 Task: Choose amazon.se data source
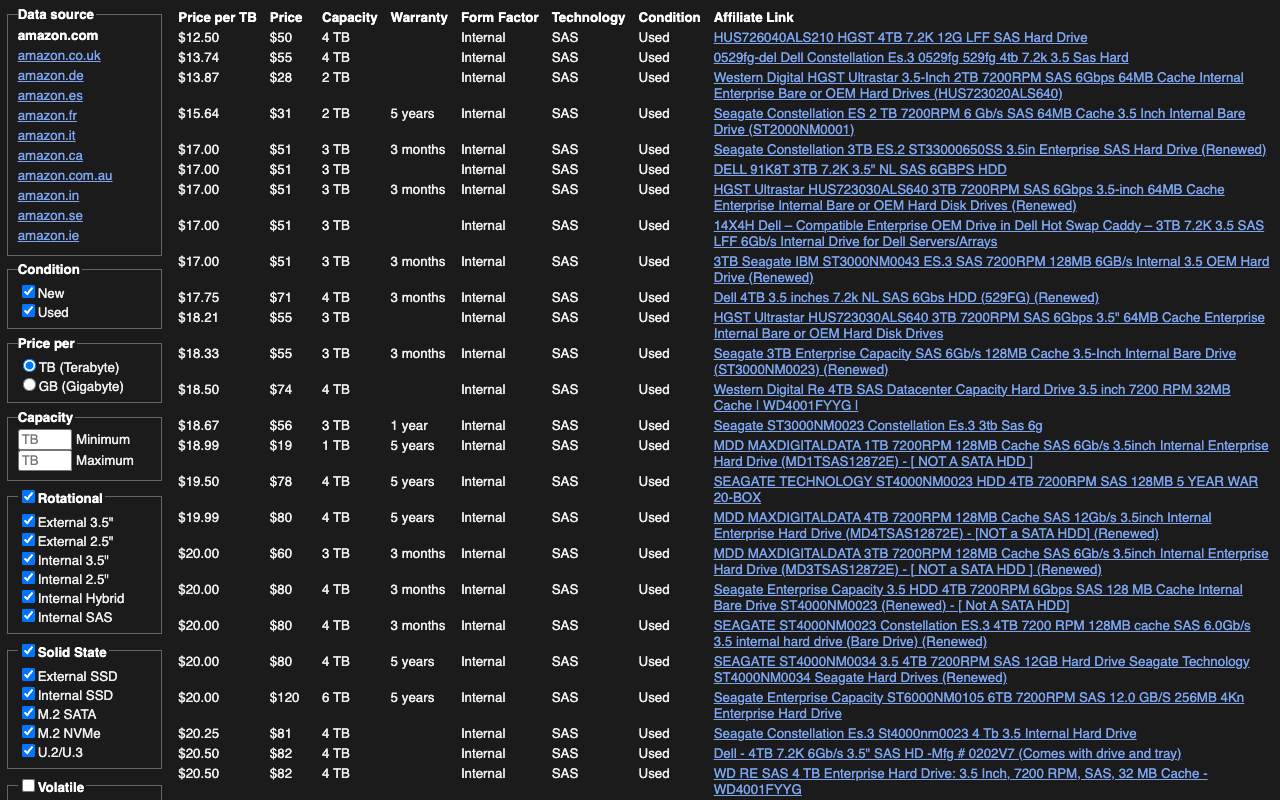[50, 216]
